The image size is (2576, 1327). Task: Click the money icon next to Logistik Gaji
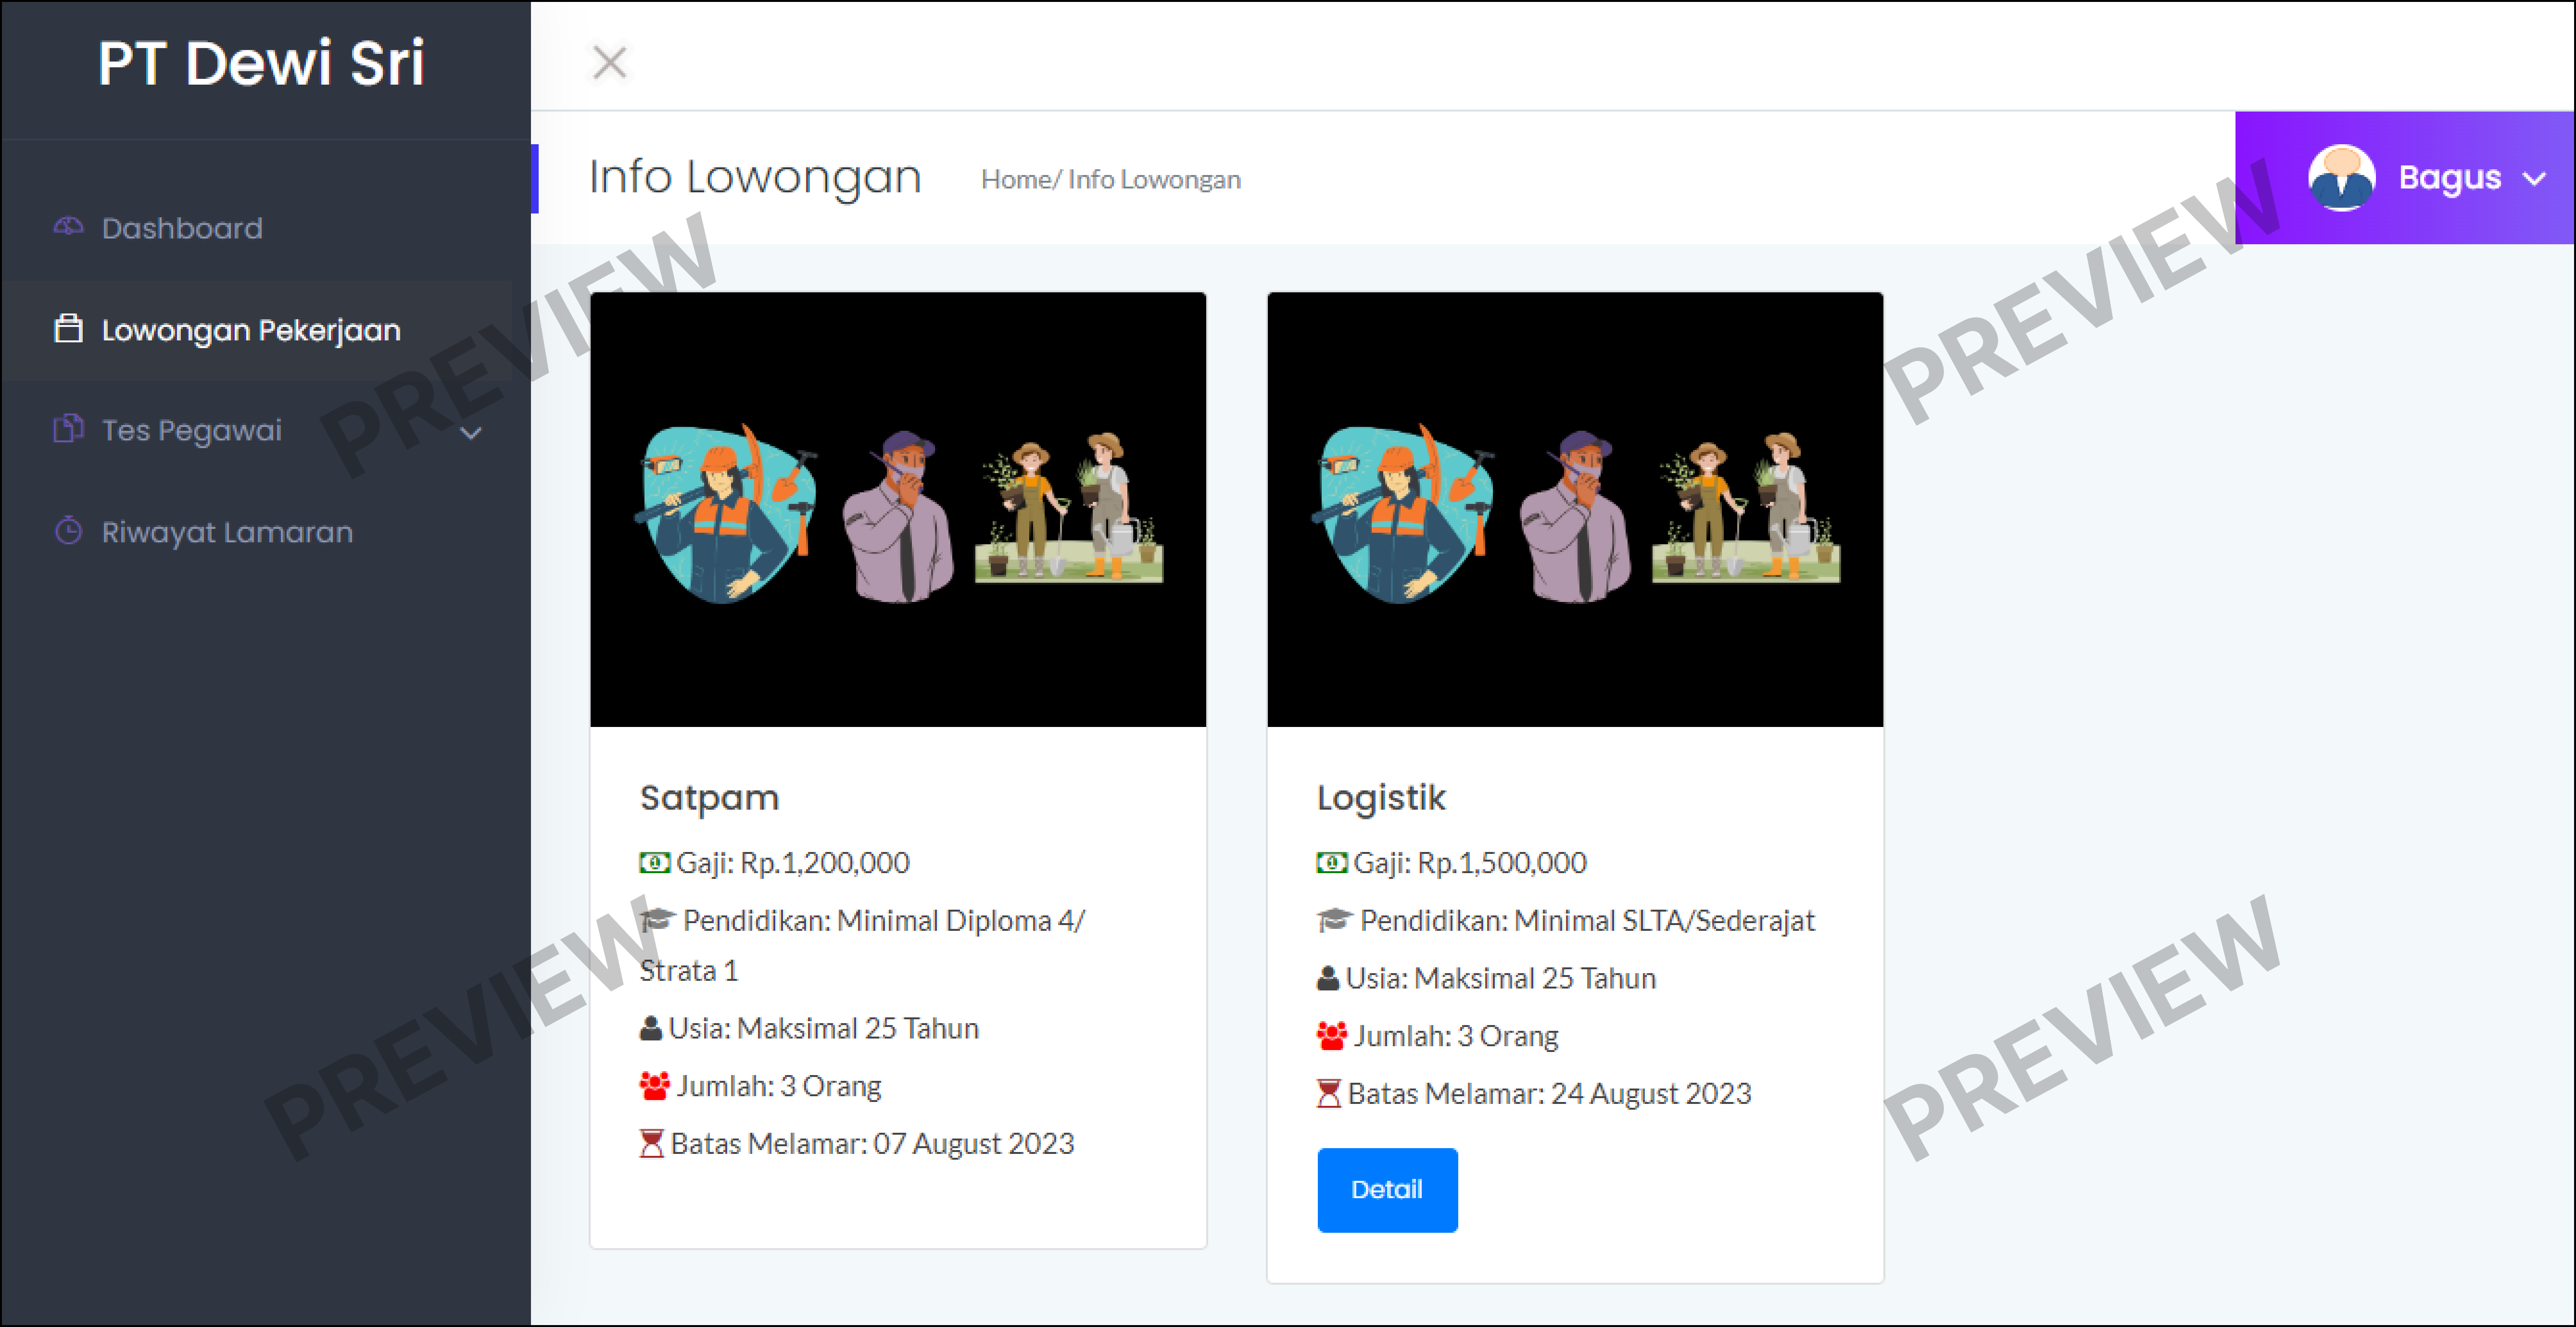[x=1331, y=862]
